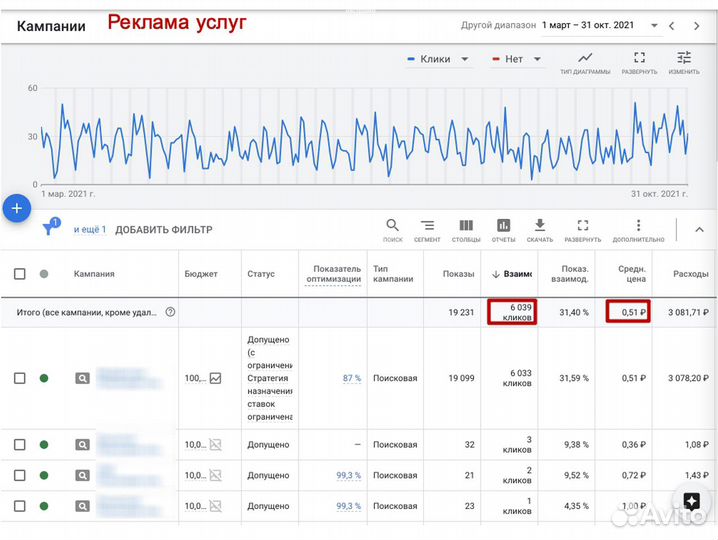
Task: Sort by the Кампания column header
Action: pyautogui.click(x=94, y=274)
